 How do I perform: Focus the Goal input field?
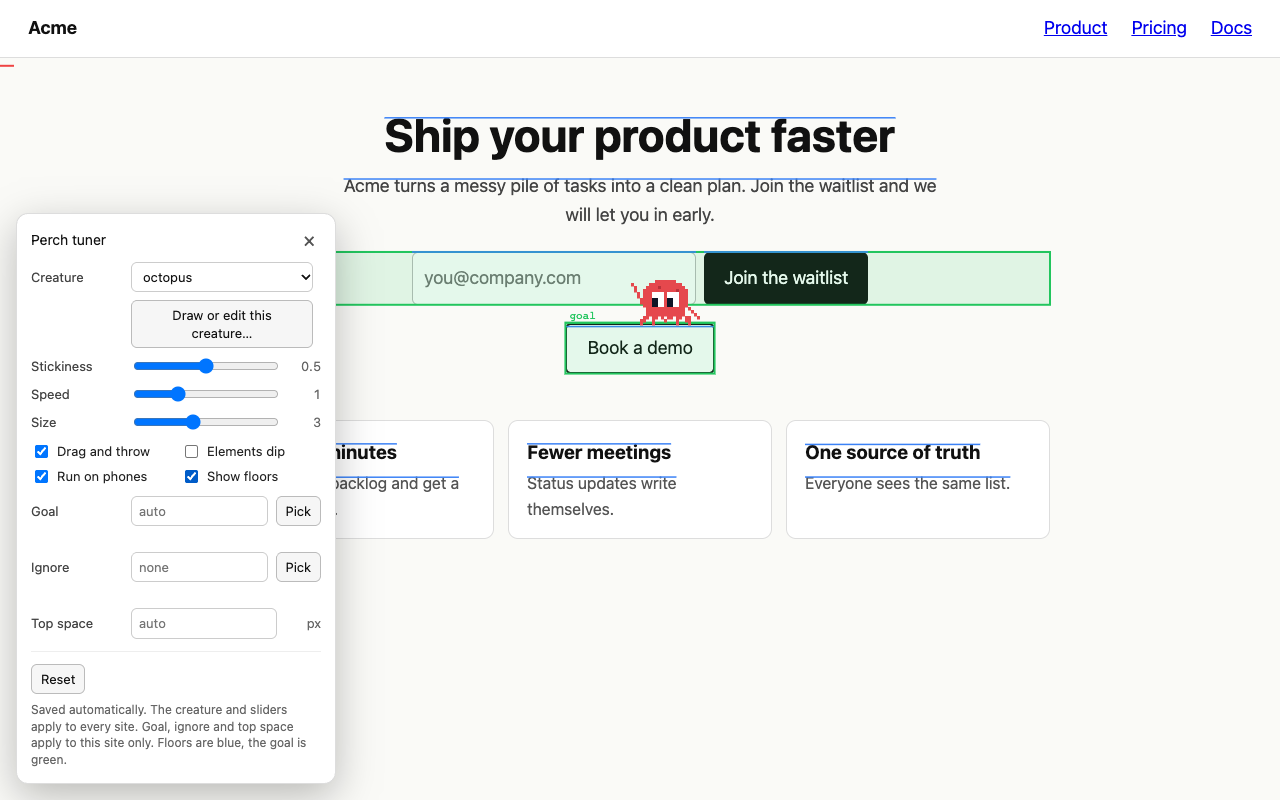199,511
